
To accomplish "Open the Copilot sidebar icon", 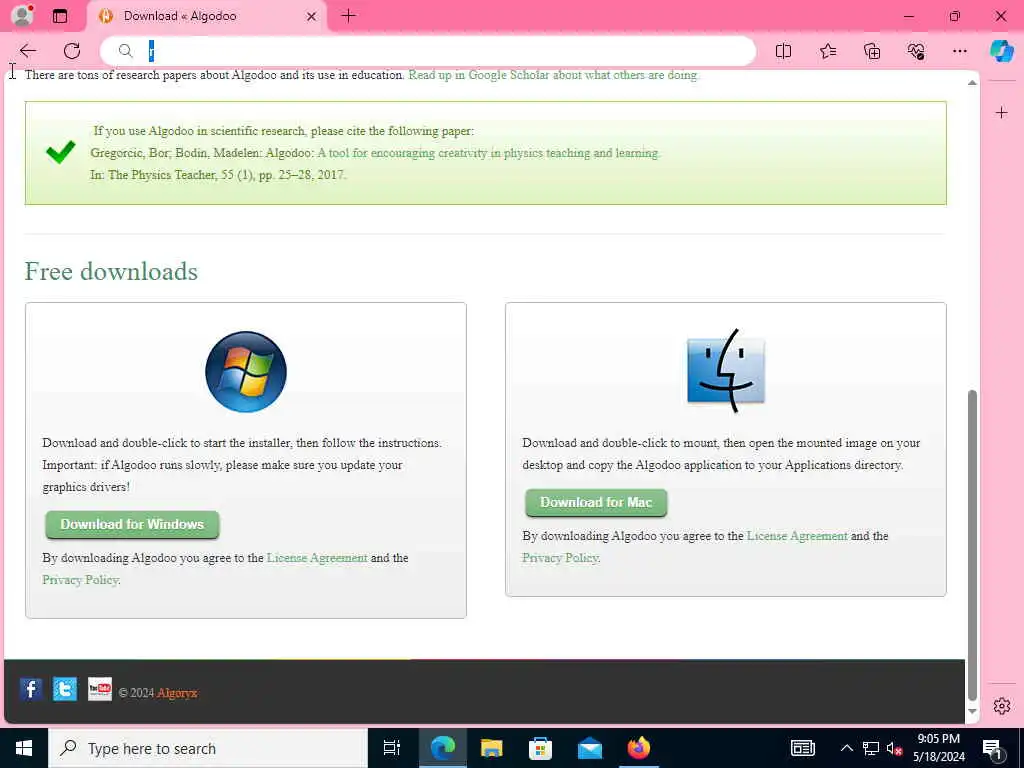I will click(x=1002, y=51).
